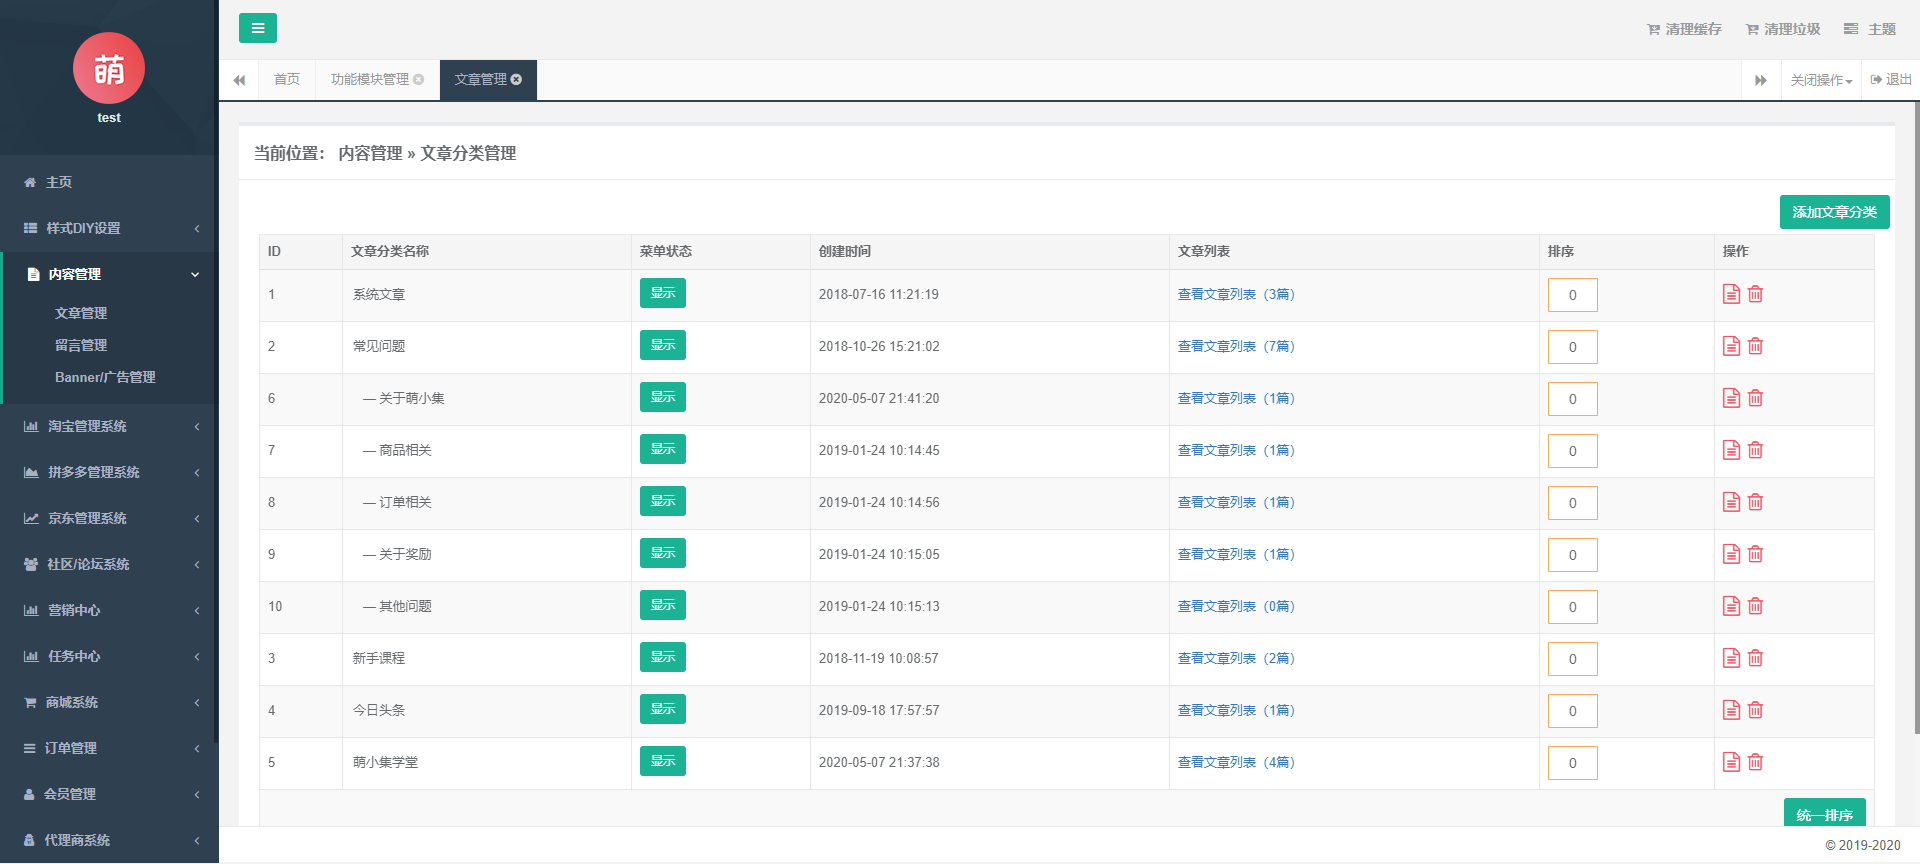Click the green hamburger menu toggle button

(257, 28)
